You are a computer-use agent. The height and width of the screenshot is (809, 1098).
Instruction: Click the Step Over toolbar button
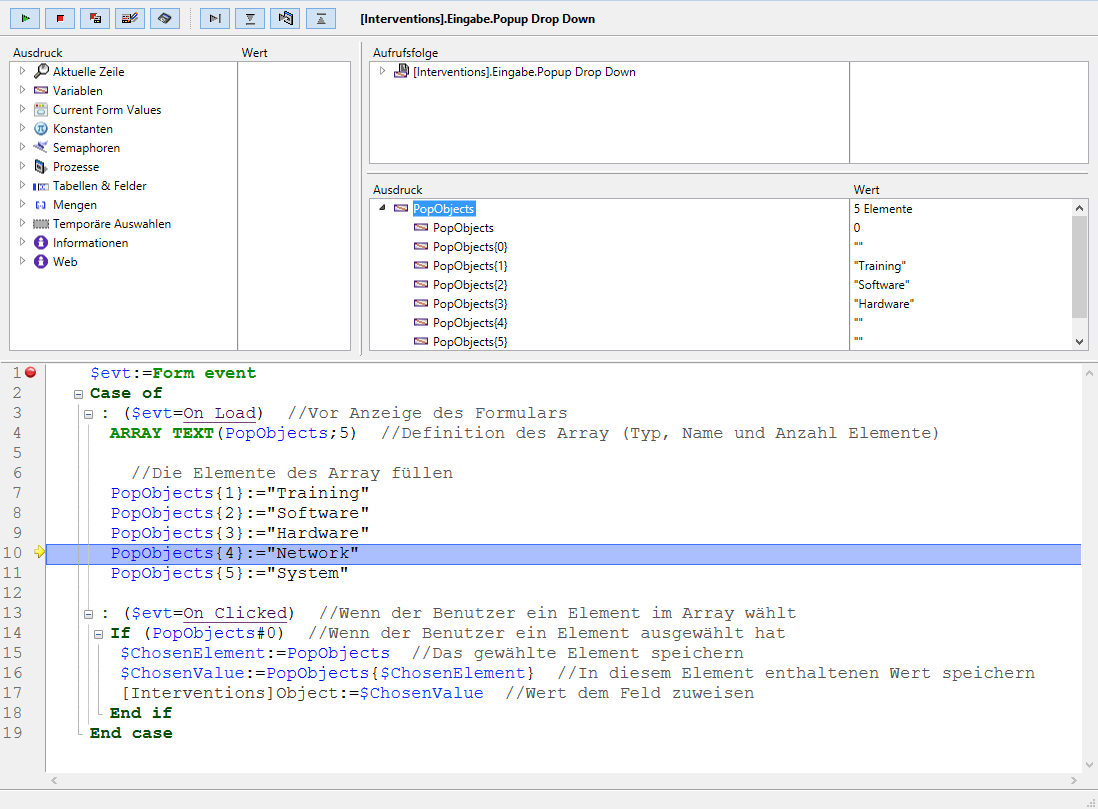[215, 18]
